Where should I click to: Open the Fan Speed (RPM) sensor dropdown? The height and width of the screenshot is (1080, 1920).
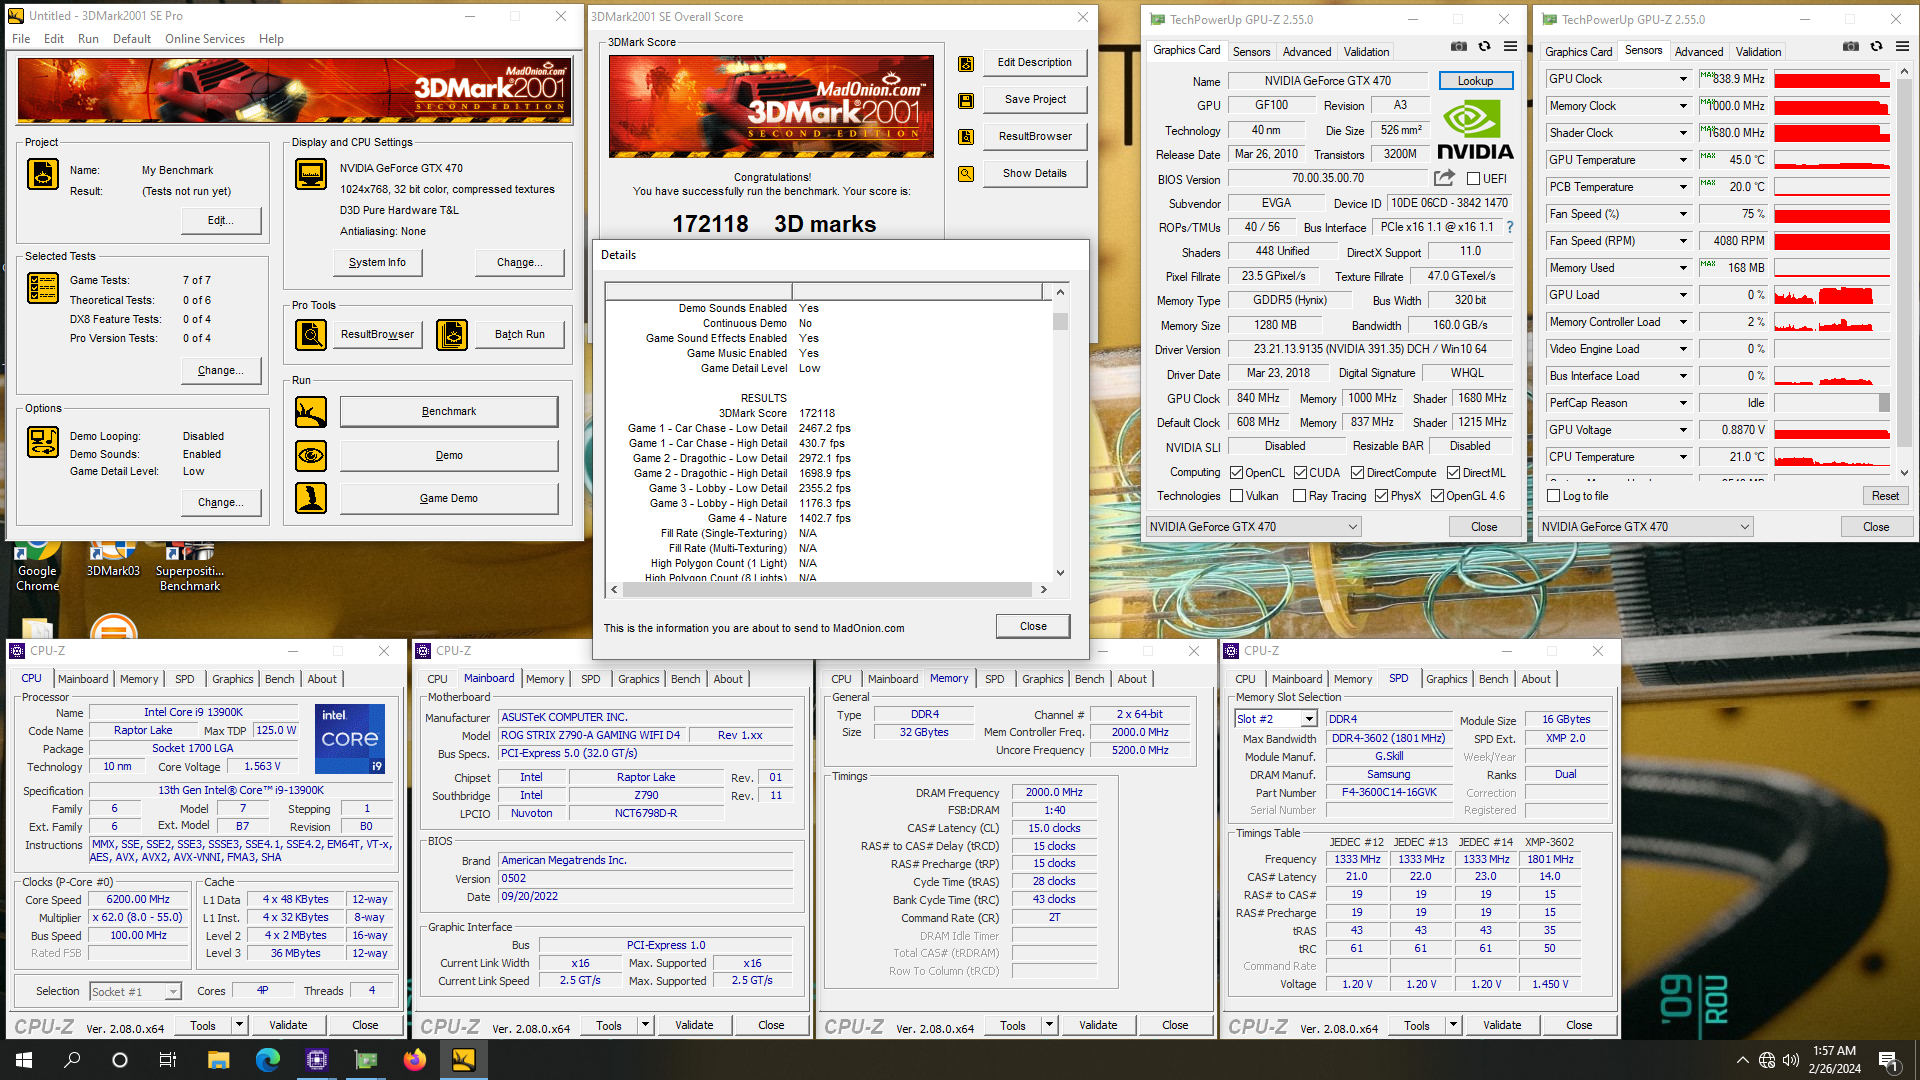(1683, 241)
